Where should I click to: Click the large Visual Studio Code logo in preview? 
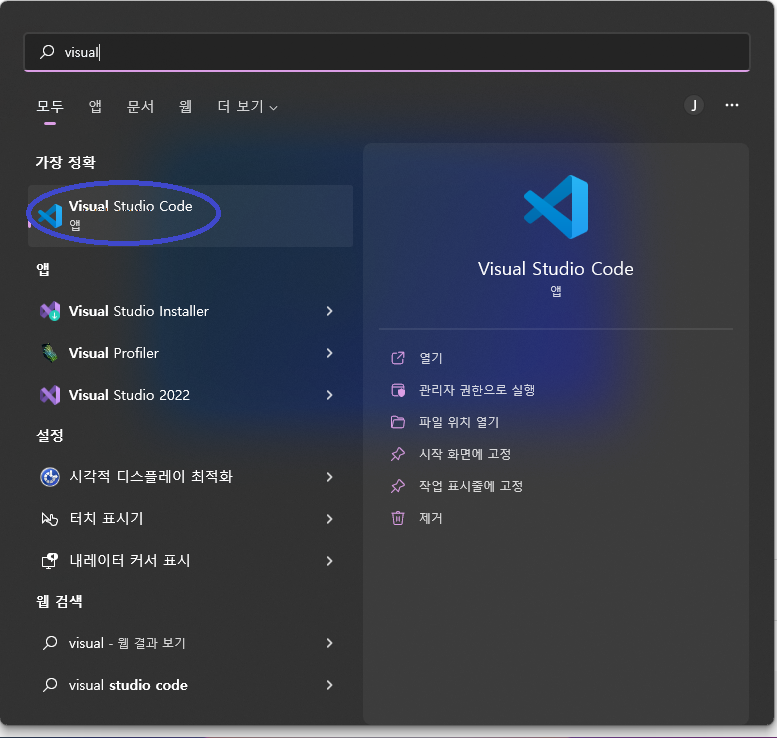click(x=556, y=207)
